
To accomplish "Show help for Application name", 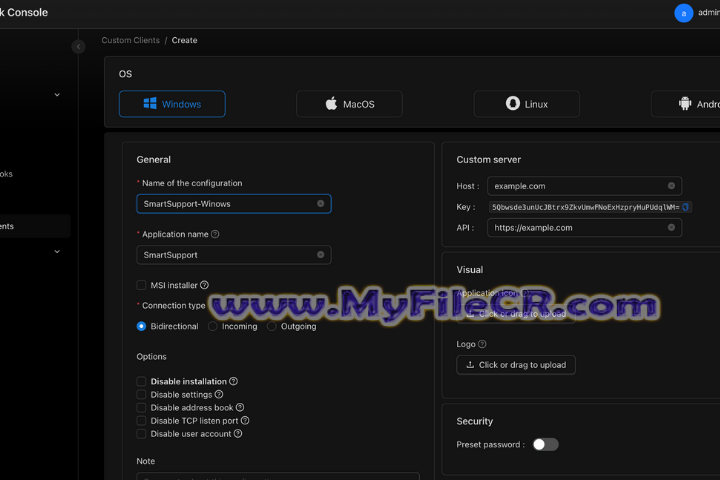I will point(215,234).
